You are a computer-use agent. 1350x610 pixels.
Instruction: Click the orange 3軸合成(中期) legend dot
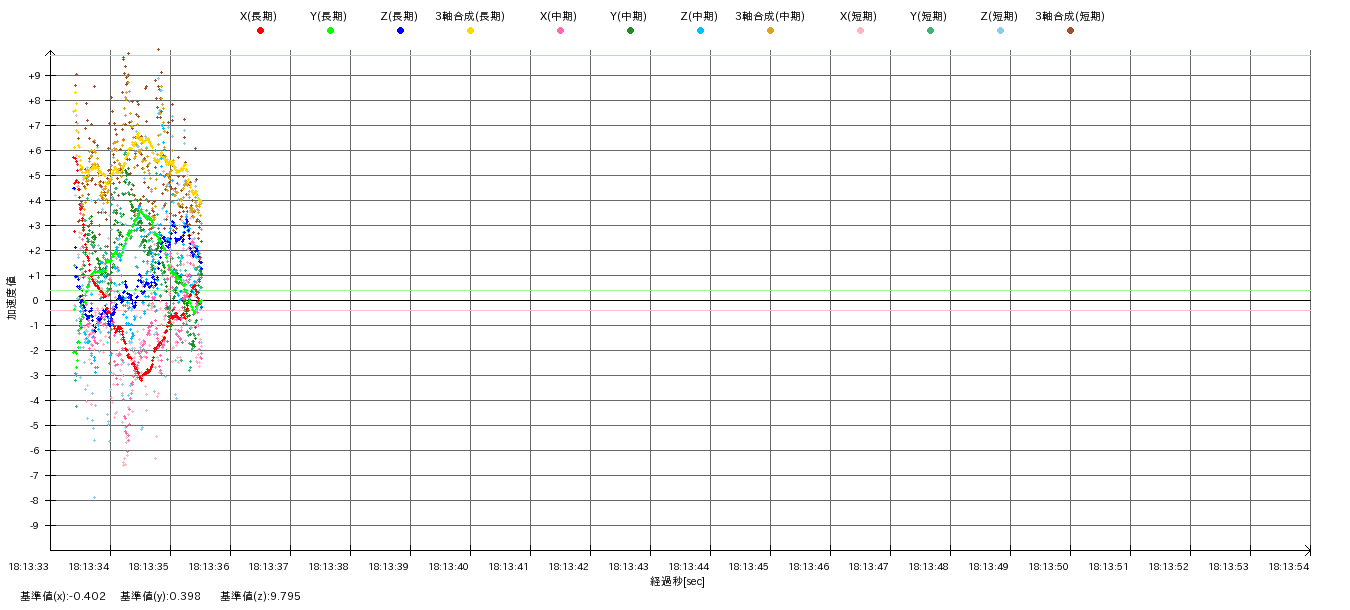point(770,31)
